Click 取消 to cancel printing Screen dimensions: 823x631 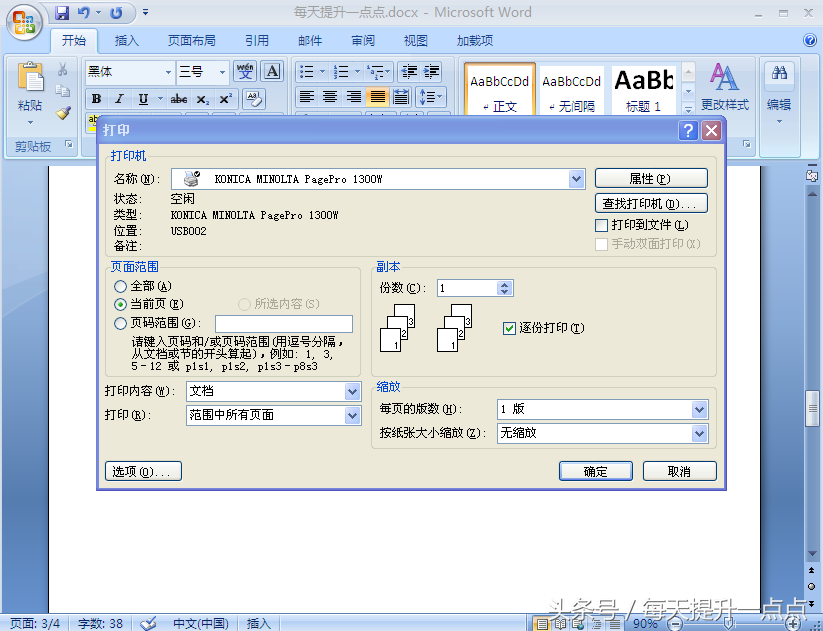pos(679,471)
